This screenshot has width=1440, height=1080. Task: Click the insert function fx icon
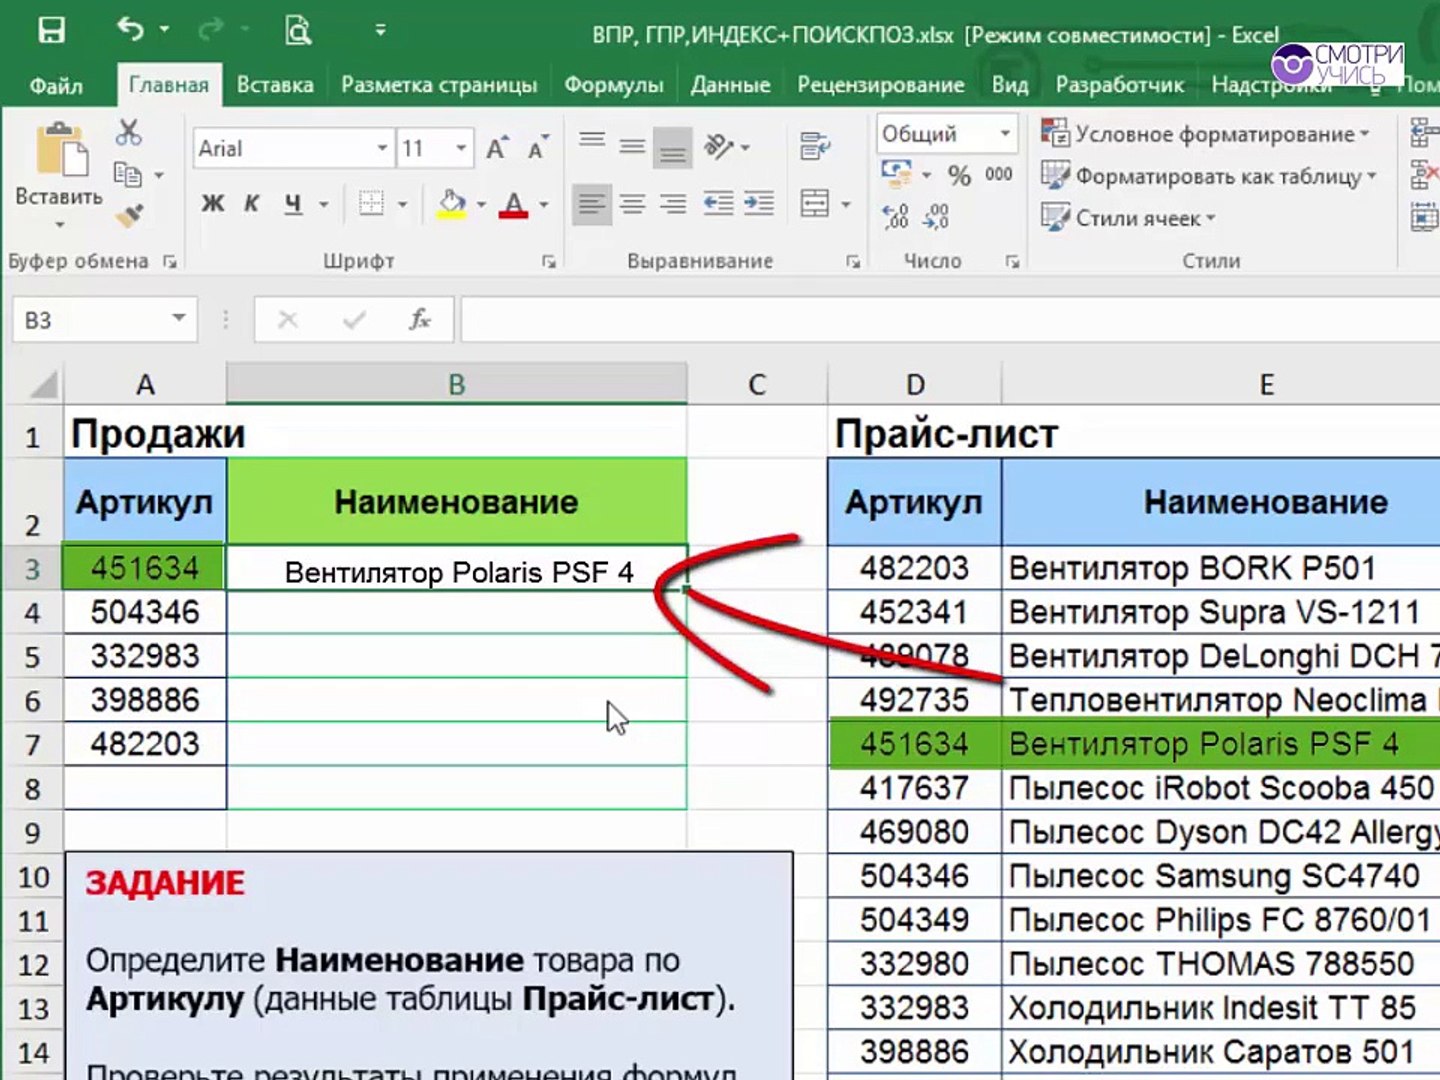420,320
